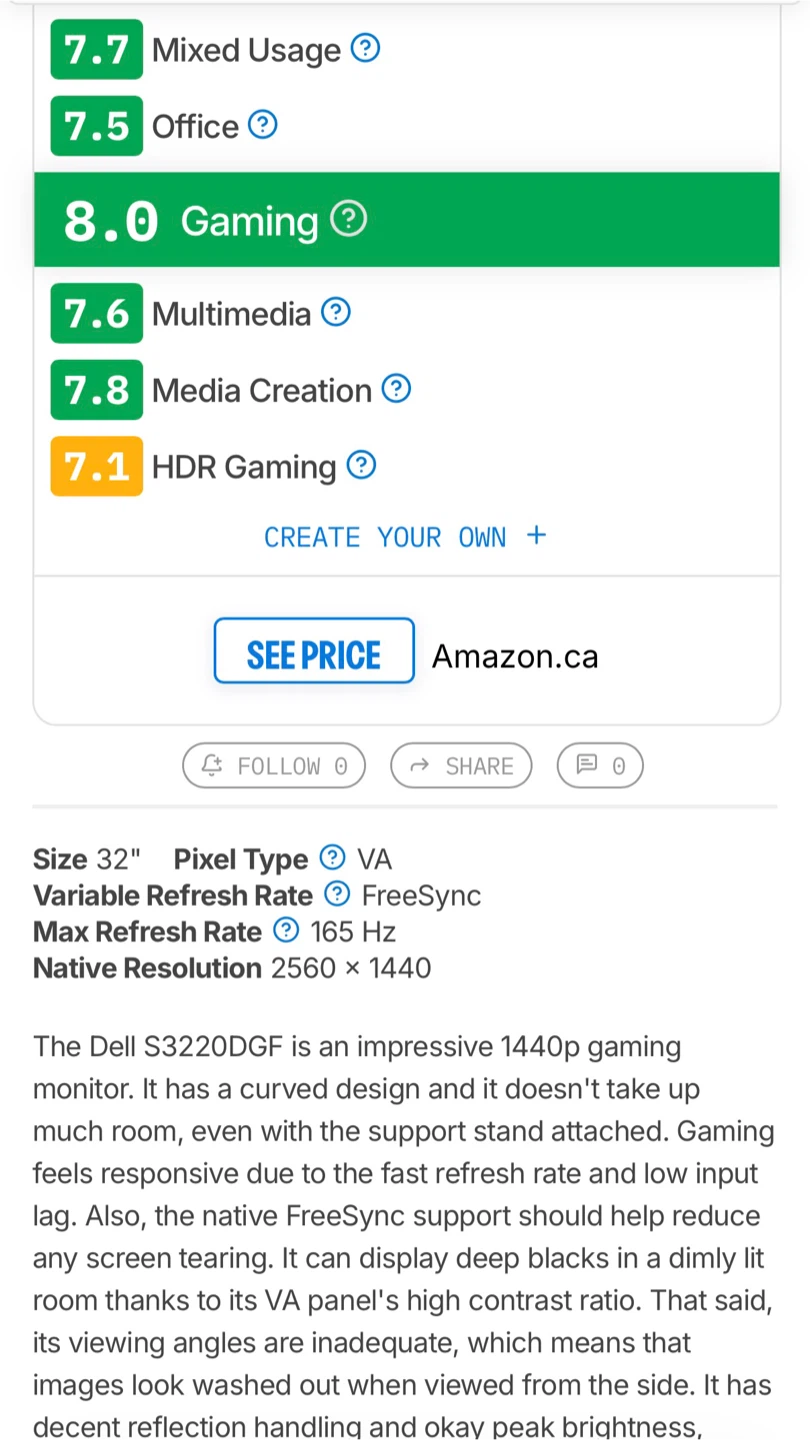Click the 7.1 HDR Gaming score badge
The height and width of the screenshot is (1440, 810).
97,466
